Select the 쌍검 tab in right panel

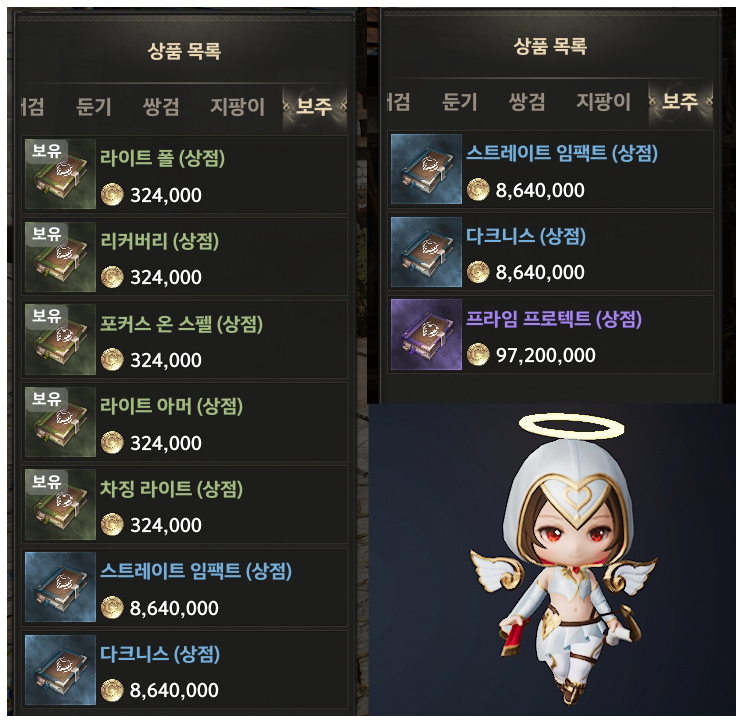pyautogui.click(x=526, y=102)
